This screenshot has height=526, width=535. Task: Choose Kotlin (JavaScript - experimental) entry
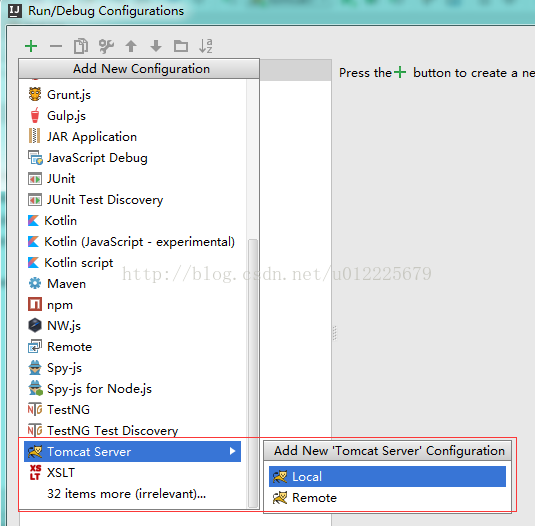pos(132,242)
